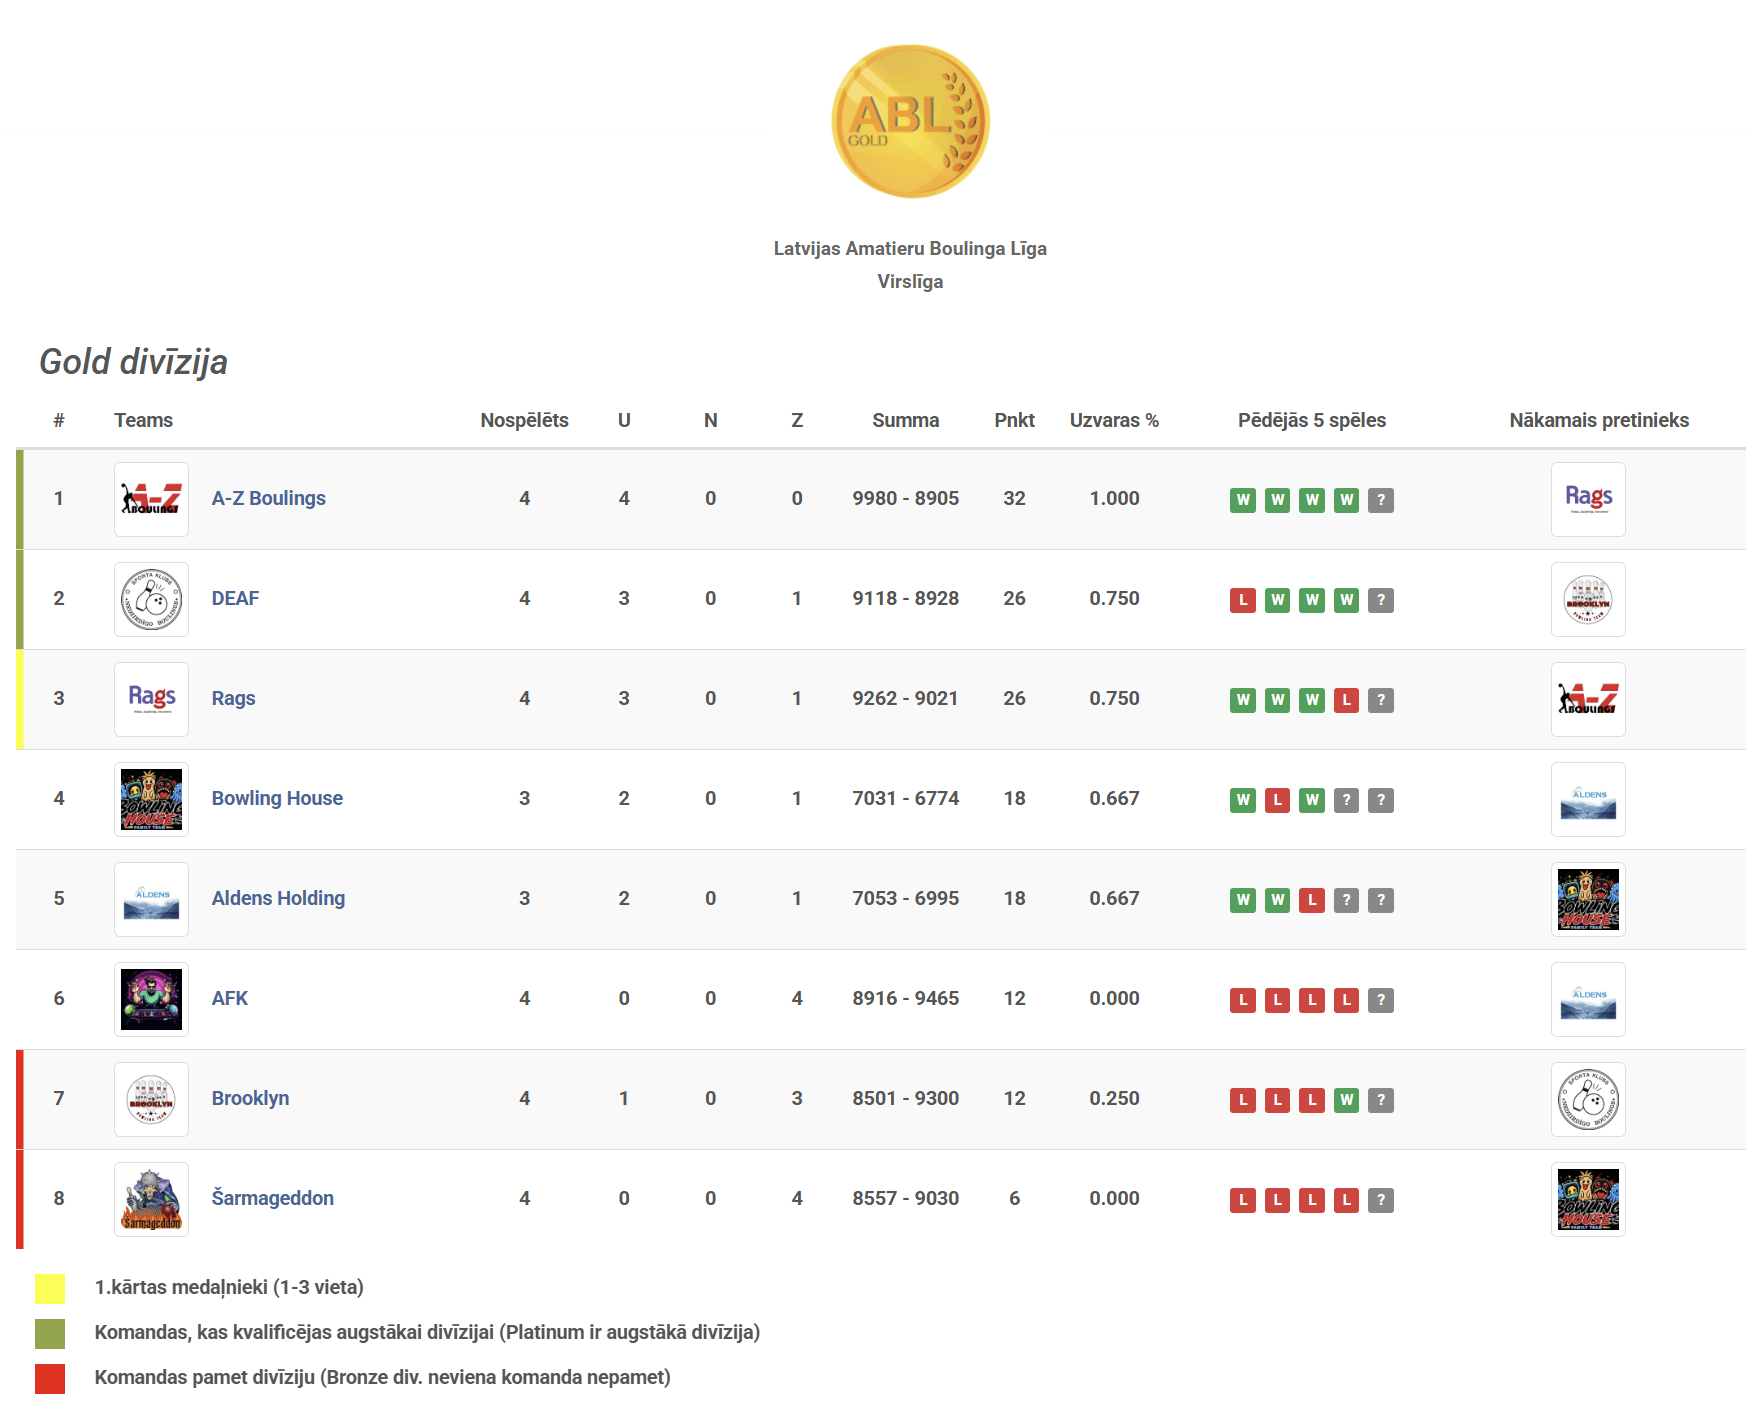
Task: Click the Uzvaras % column header
Action: pos(1114,420)
